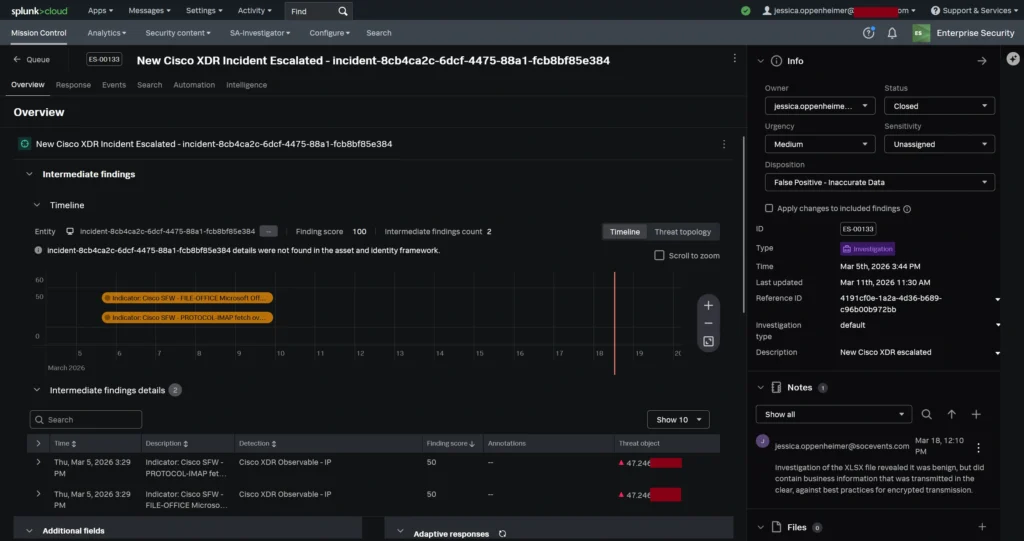Enable the Scroll to zoom checkbox
Viewport: 1024px width, 541px height.
pos(659,255)
